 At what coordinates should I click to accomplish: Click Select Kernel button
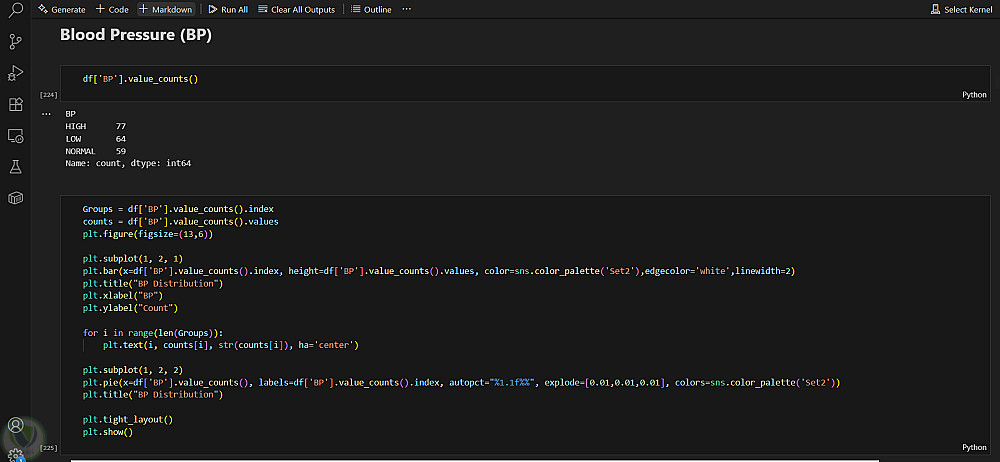pos(961,10)
